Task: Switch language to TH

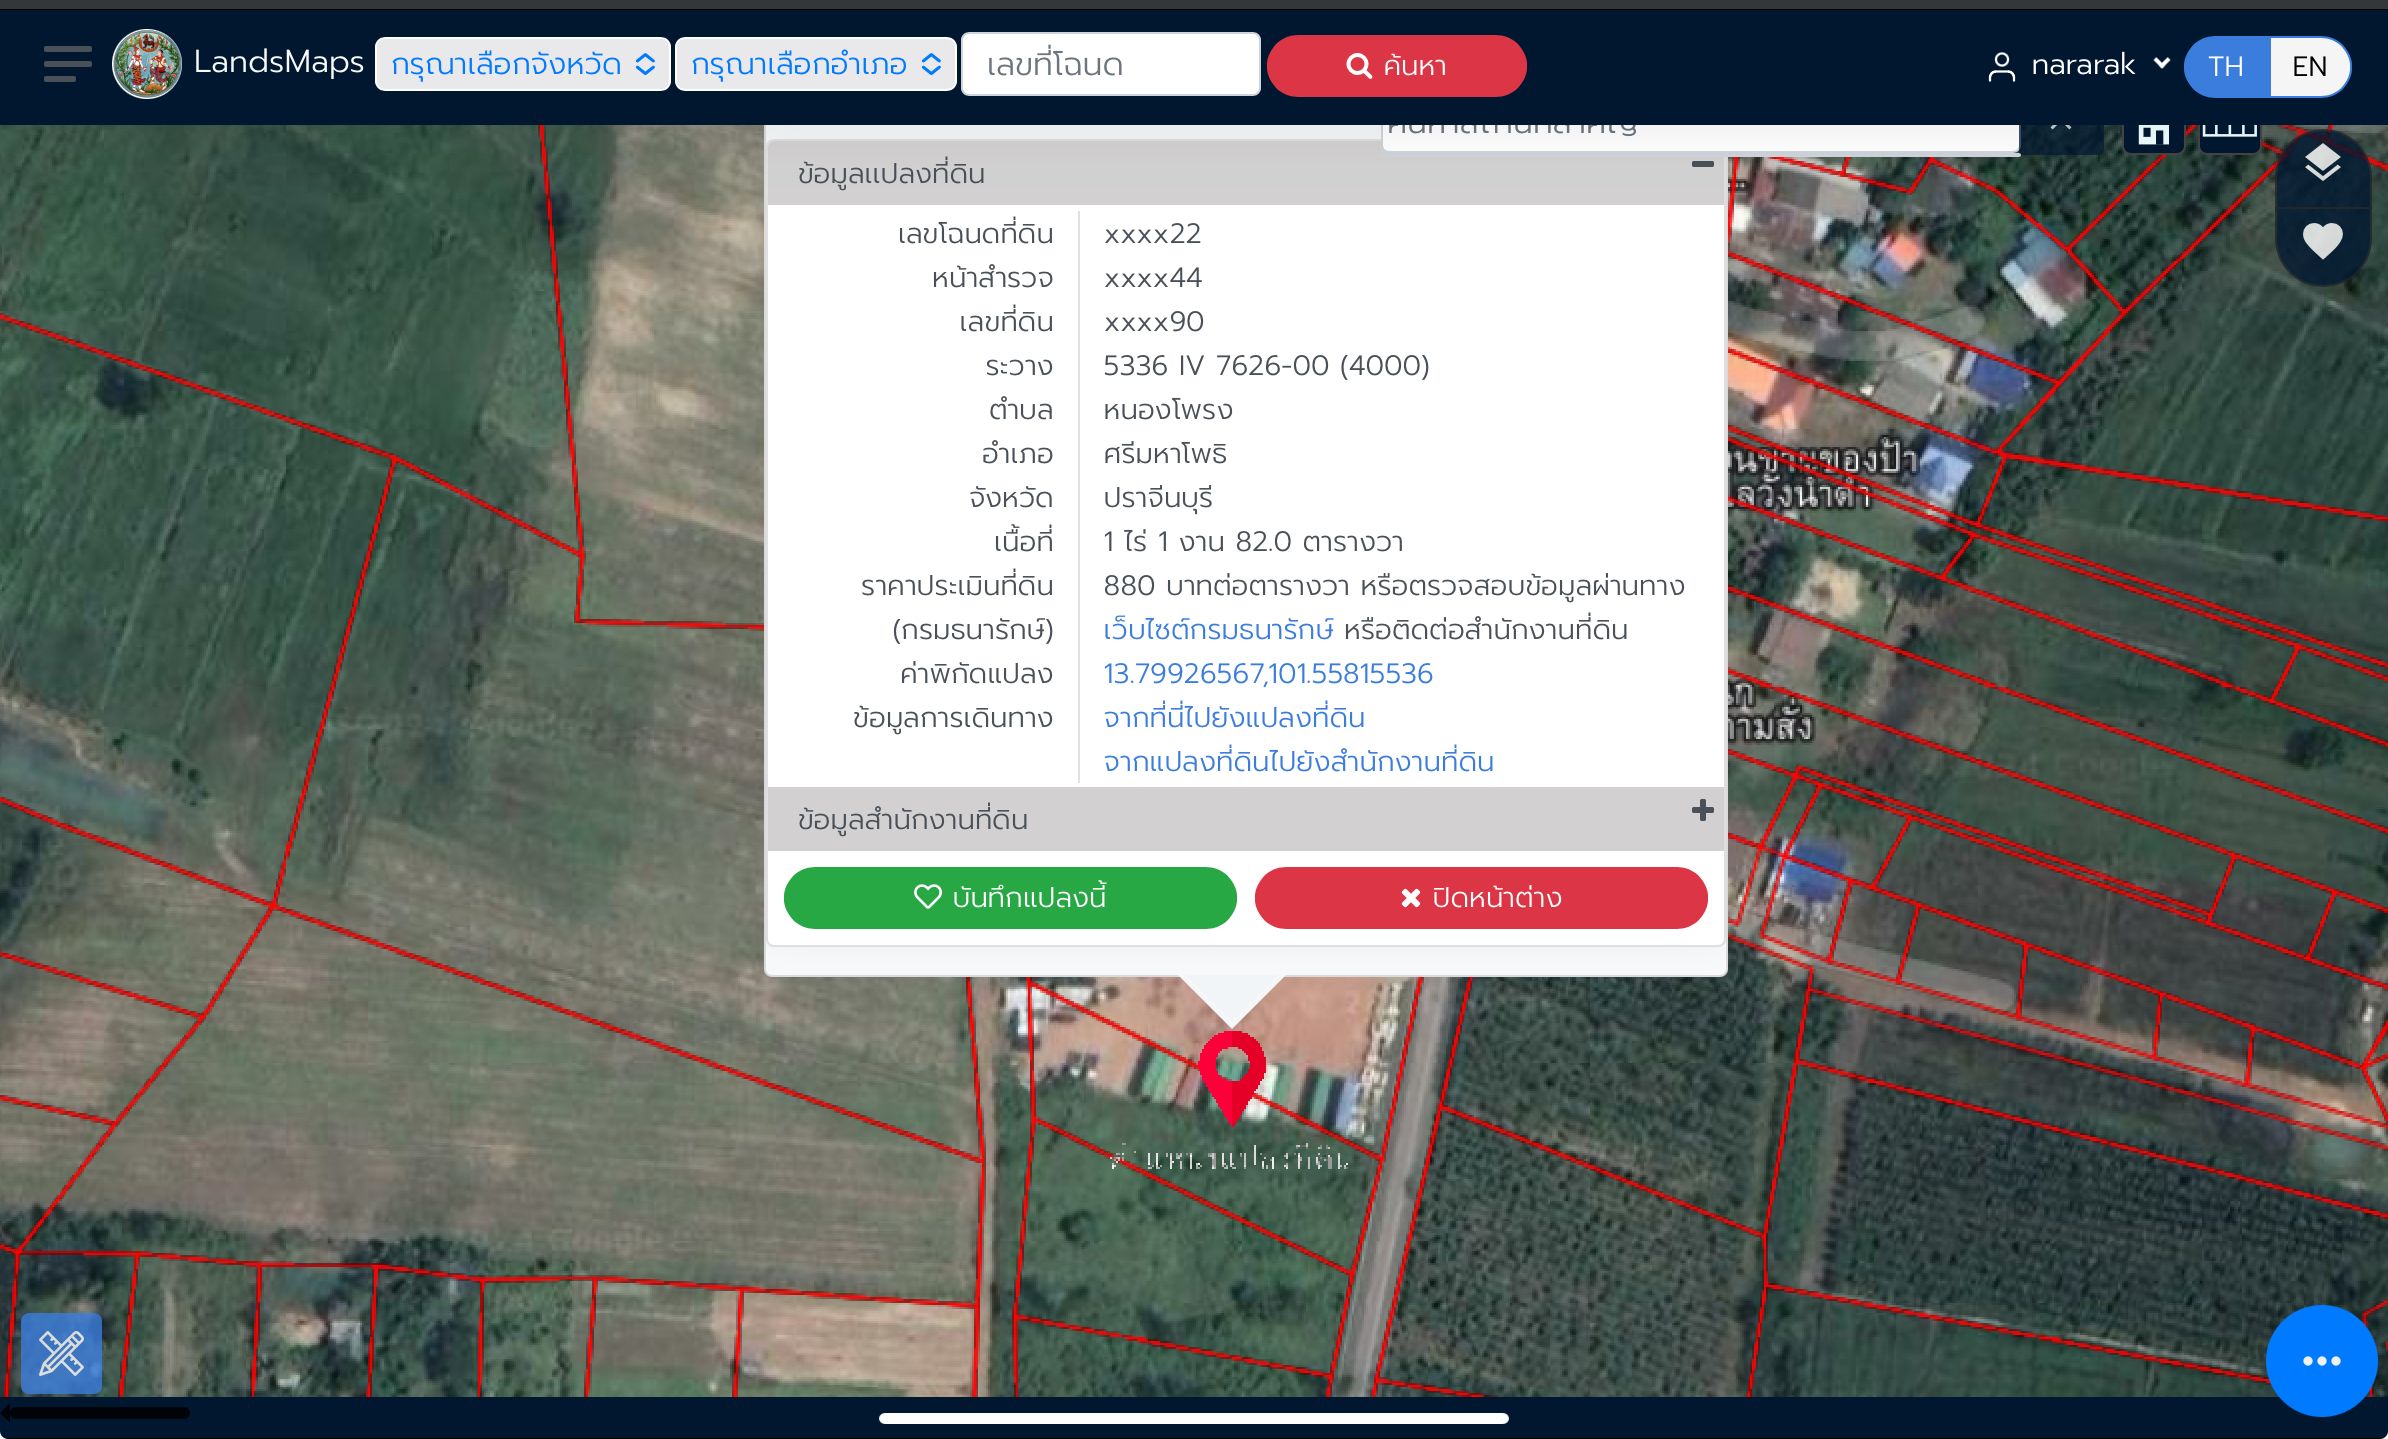Action: (x=2227, y=66)
